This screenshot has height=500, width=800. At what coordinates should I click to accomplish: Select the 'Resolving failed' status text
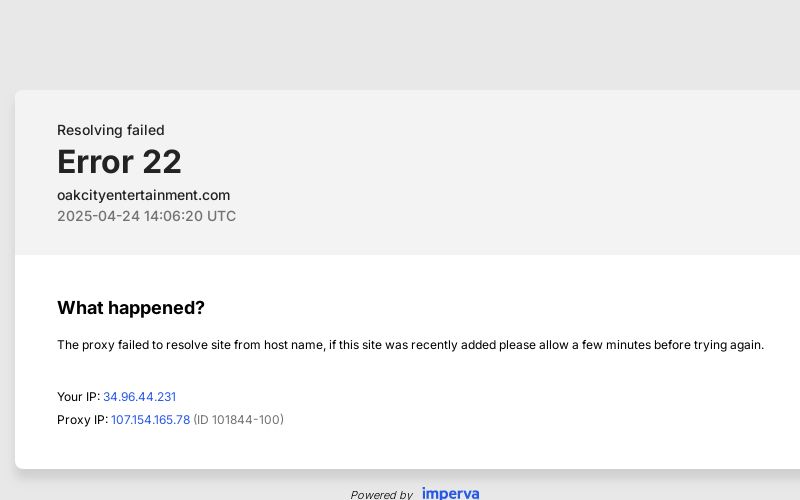click(110, 130)
